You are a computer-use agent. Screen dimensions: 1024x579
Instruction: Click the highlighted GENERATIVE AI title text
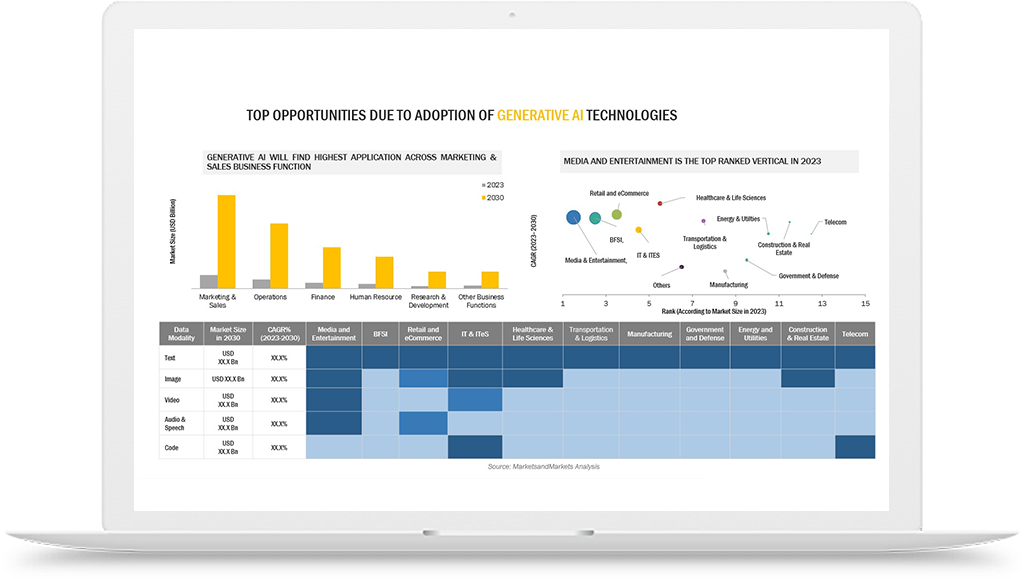(x=540, y=115)
